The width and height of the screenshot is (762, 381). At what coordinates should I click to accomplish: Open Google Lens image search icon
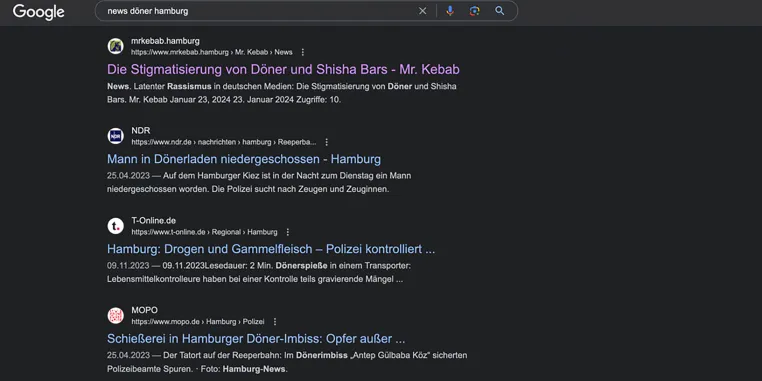(475, 11)
